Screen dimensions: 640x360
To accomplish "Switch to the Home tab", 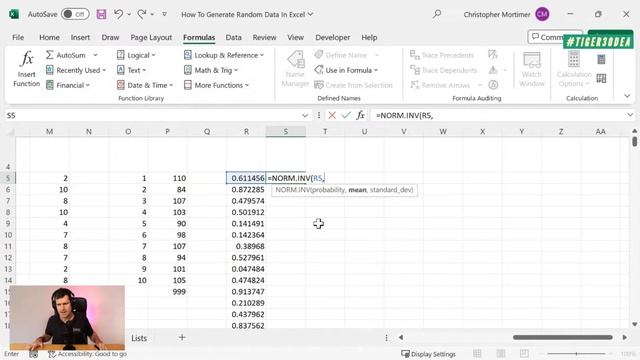I will tap(49, 37).
